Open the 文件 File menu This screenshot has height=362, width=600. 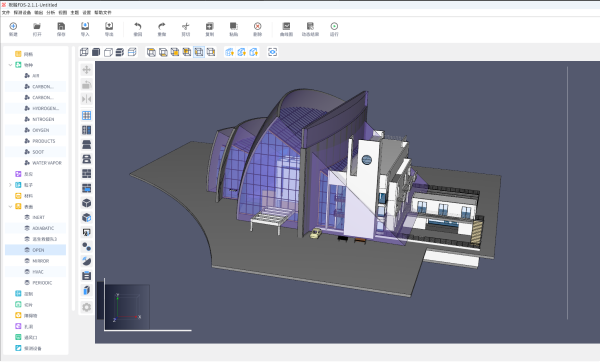[x=6, y=13]
